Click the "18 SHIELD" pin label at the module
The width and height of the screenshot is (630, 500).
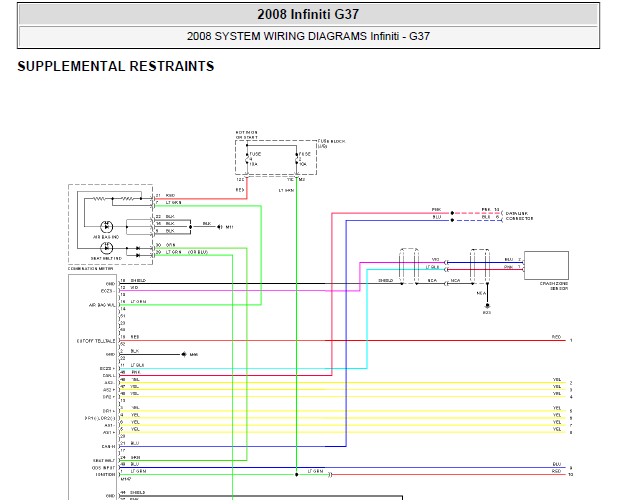[133, 281]
